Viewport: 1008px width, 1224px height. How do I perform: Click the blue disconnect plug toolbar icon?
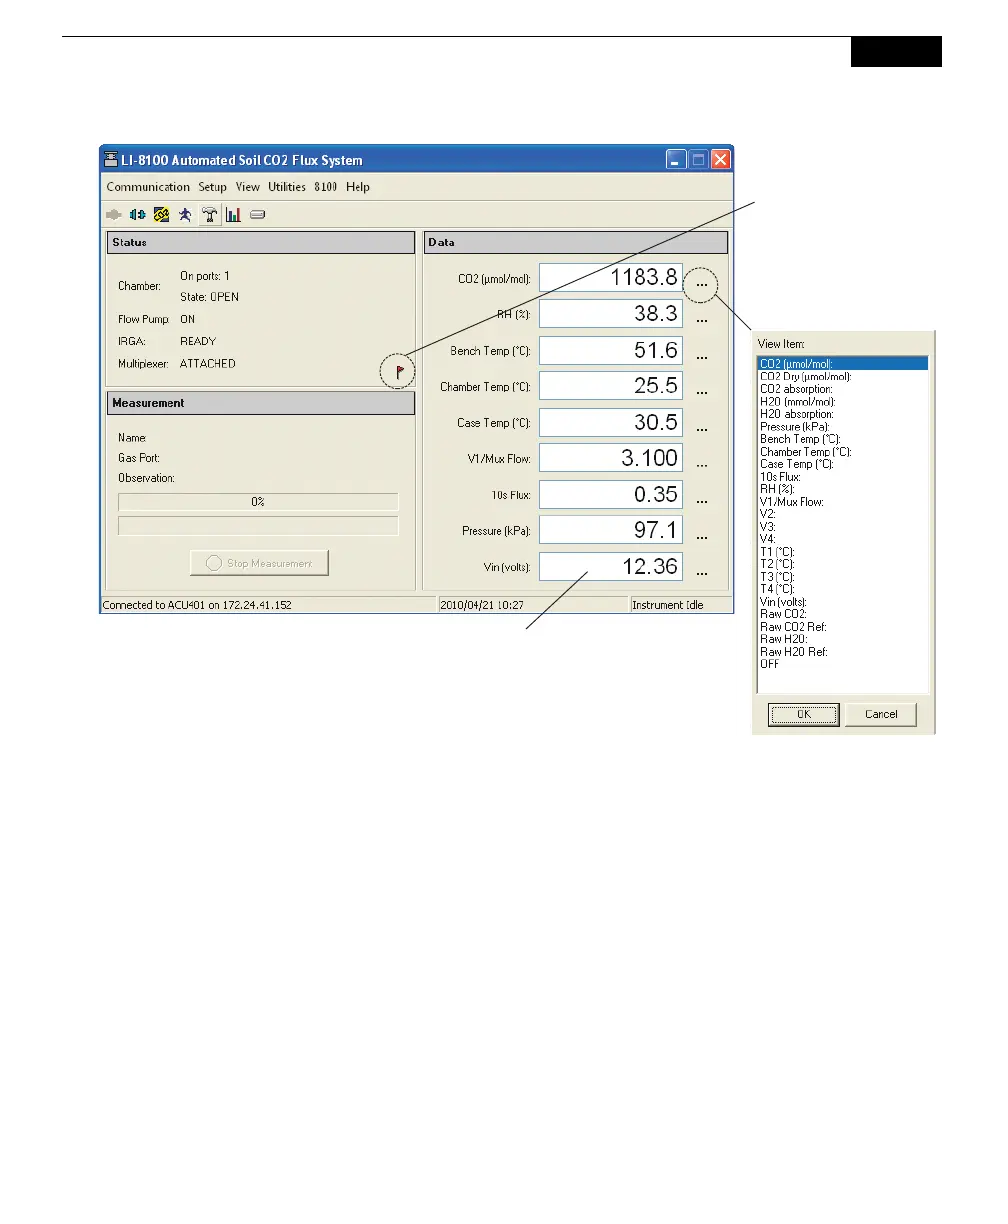tap(137, 214)
